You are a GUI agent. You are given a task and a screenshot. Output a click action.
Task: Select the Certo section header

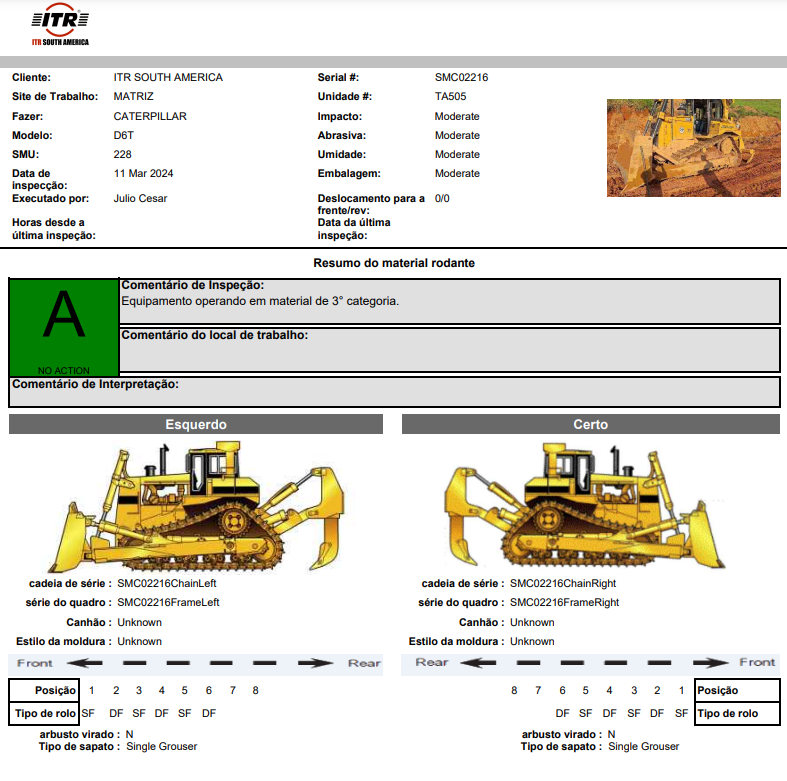point(591,424)
